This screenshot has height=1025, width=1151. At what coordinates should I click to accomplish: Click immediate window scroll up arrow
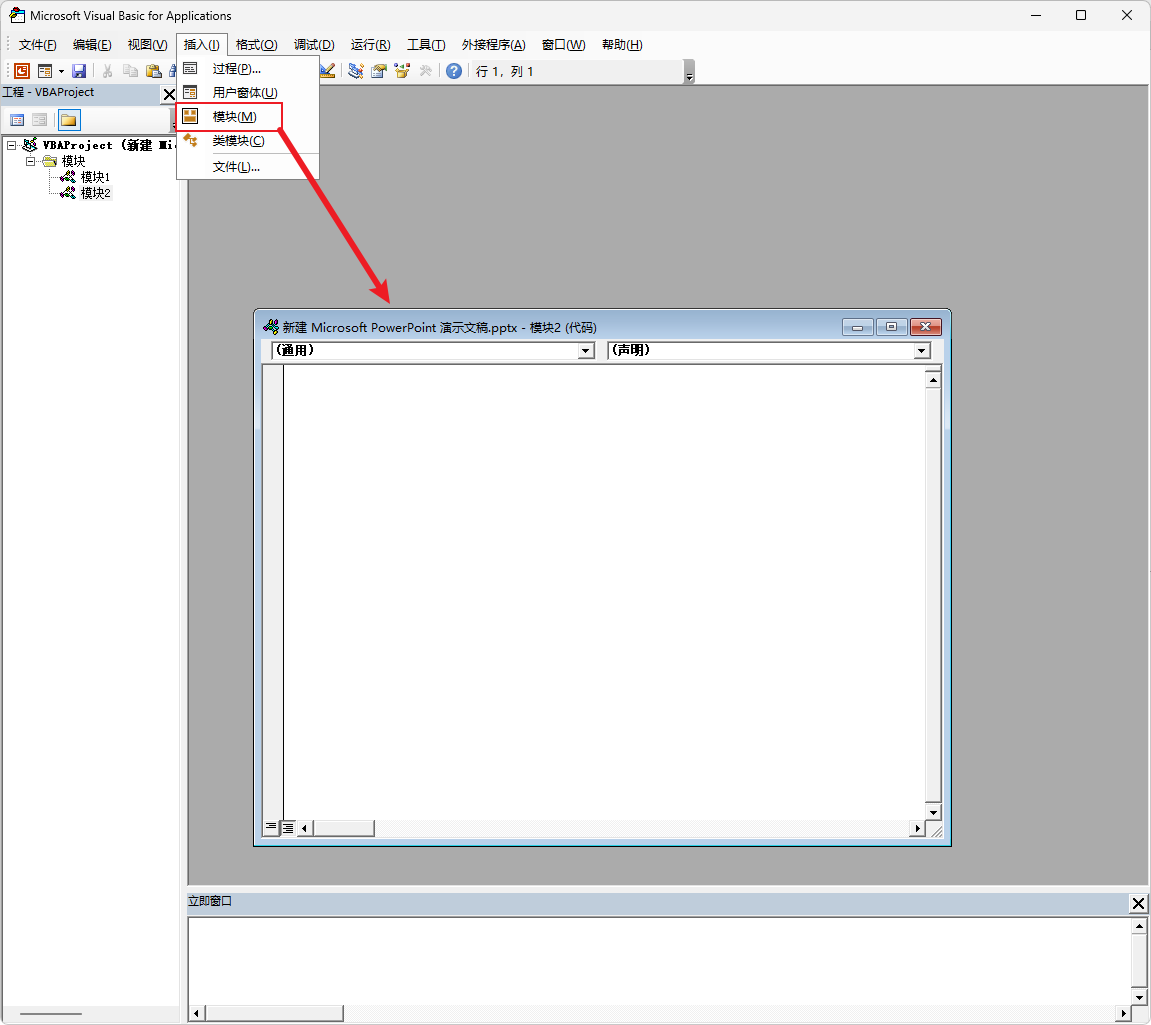pos(1139,926)
